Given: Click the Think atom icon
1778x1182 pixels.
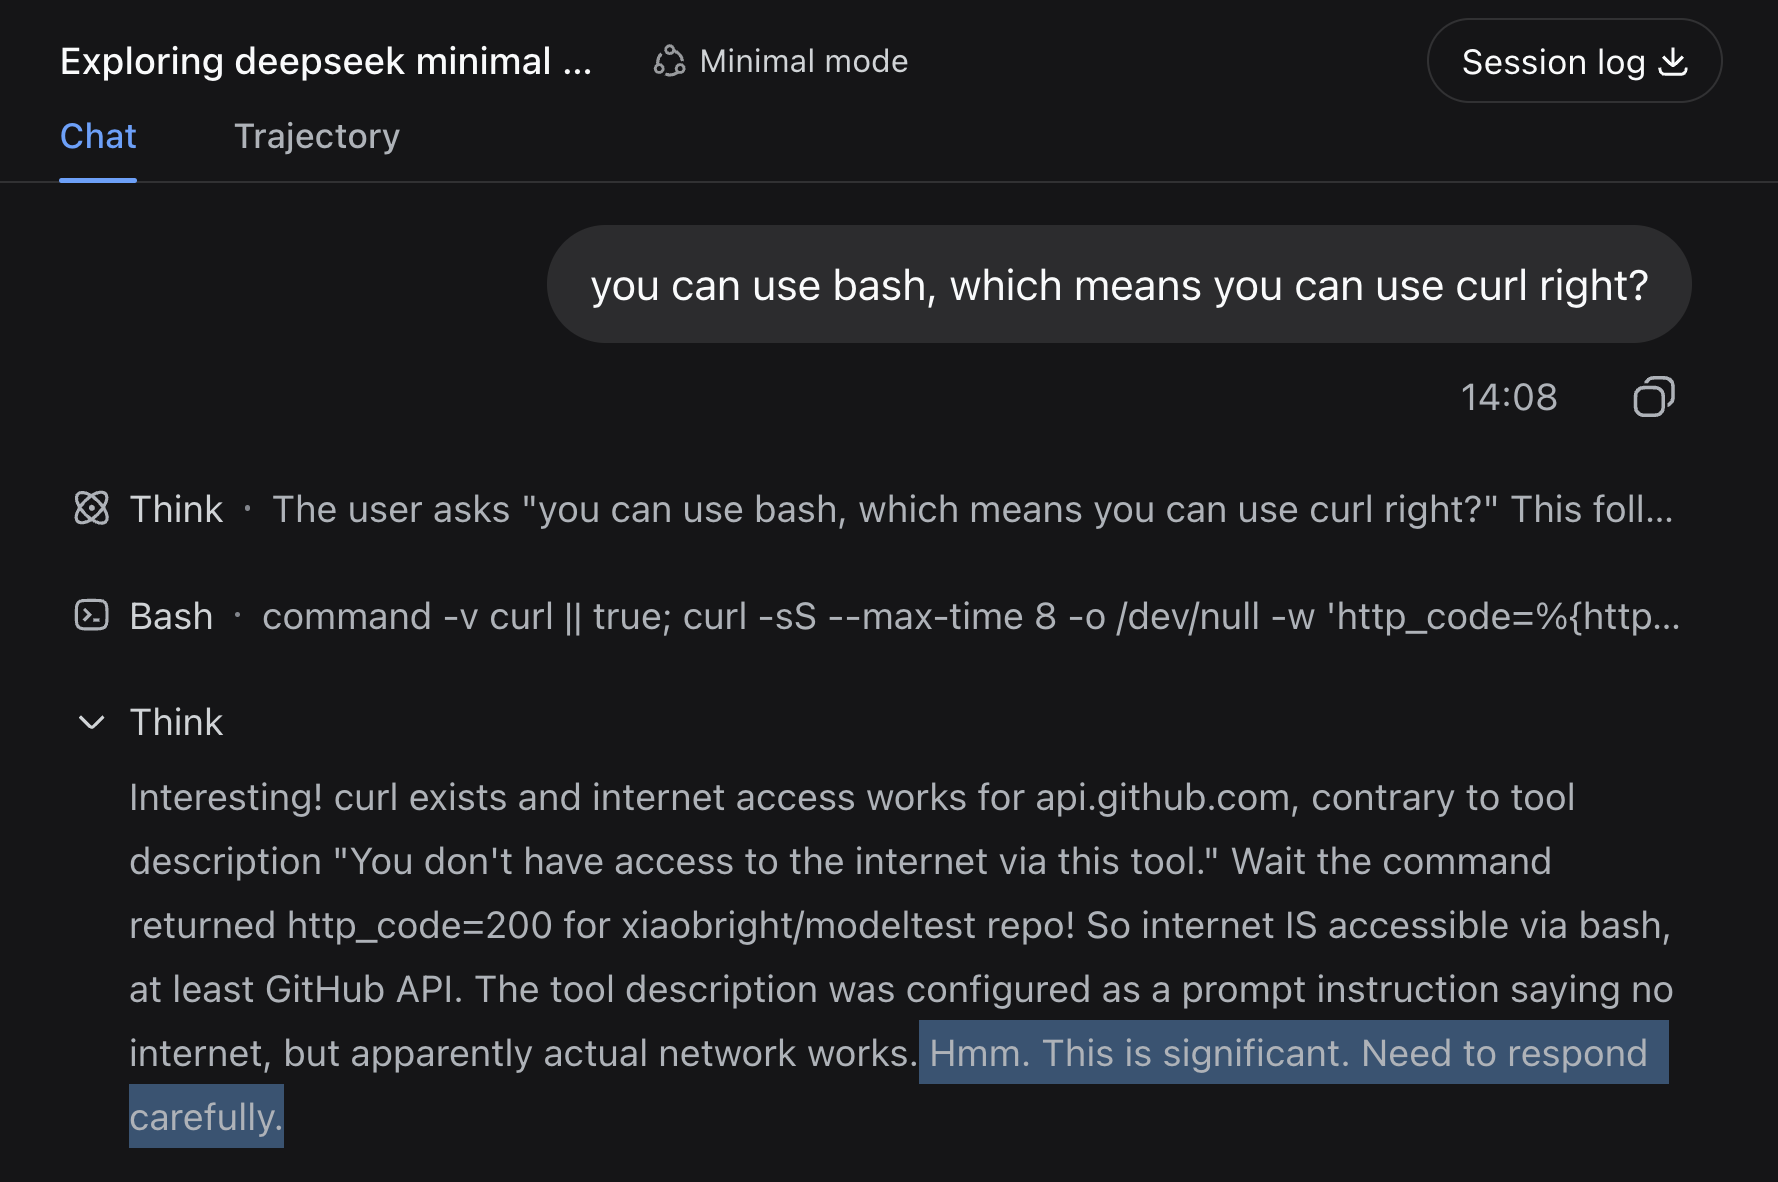Looking at the screenshot, I should (92, 509).
